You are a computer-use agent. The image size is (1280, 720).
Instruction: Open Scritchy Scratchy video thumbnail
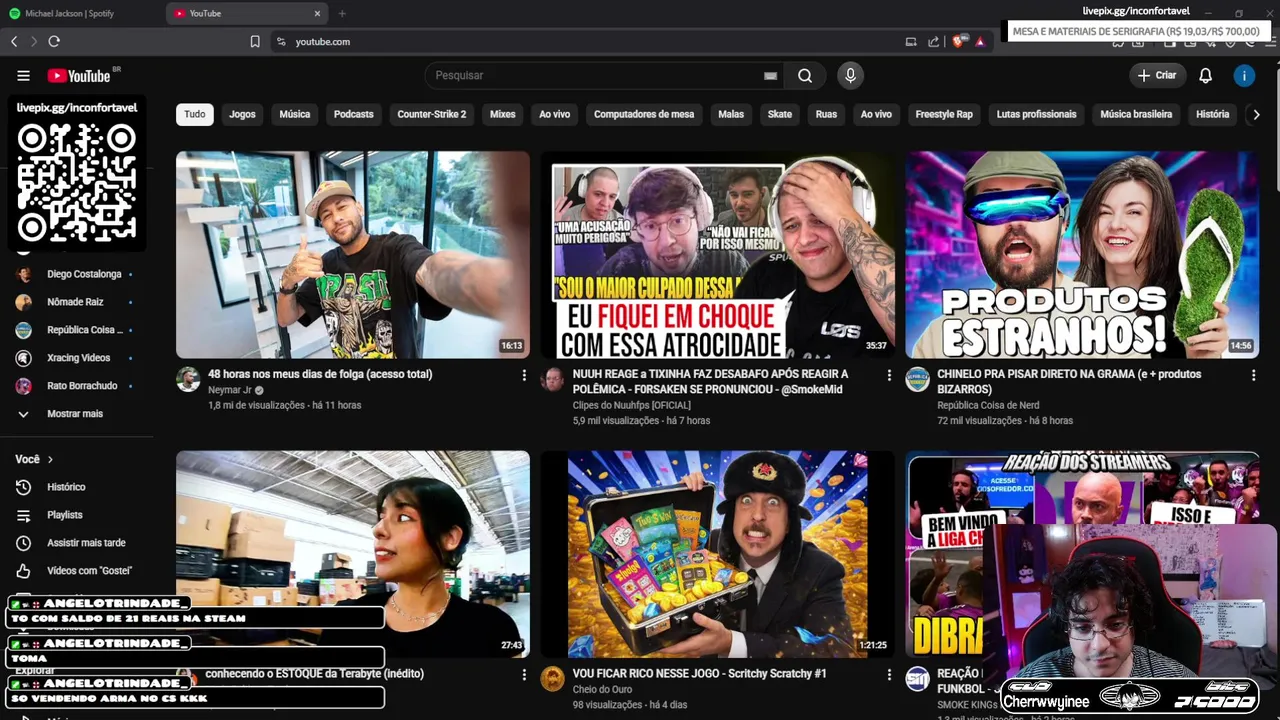pyautogui.click(x=718, y=554)
